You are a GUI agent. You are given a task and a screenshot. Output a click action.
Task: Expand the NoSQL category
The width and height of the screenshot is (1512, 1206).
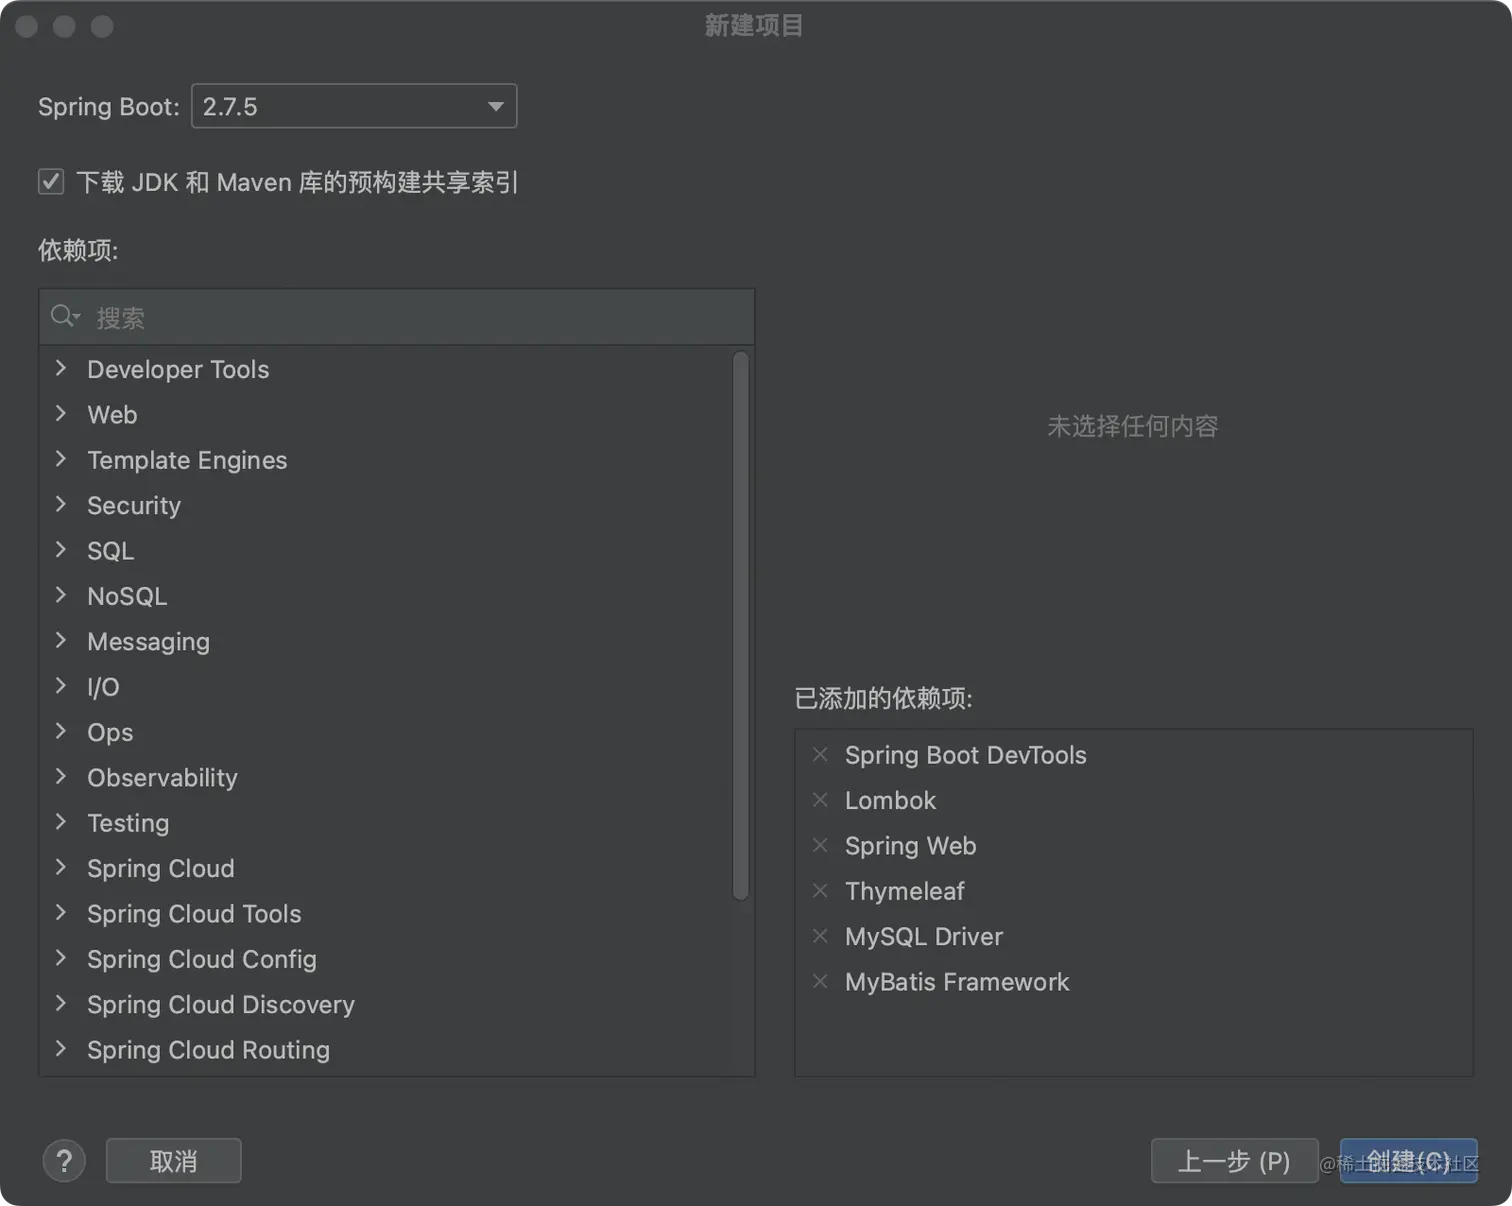pyautogui.click(x=61, y=595)
